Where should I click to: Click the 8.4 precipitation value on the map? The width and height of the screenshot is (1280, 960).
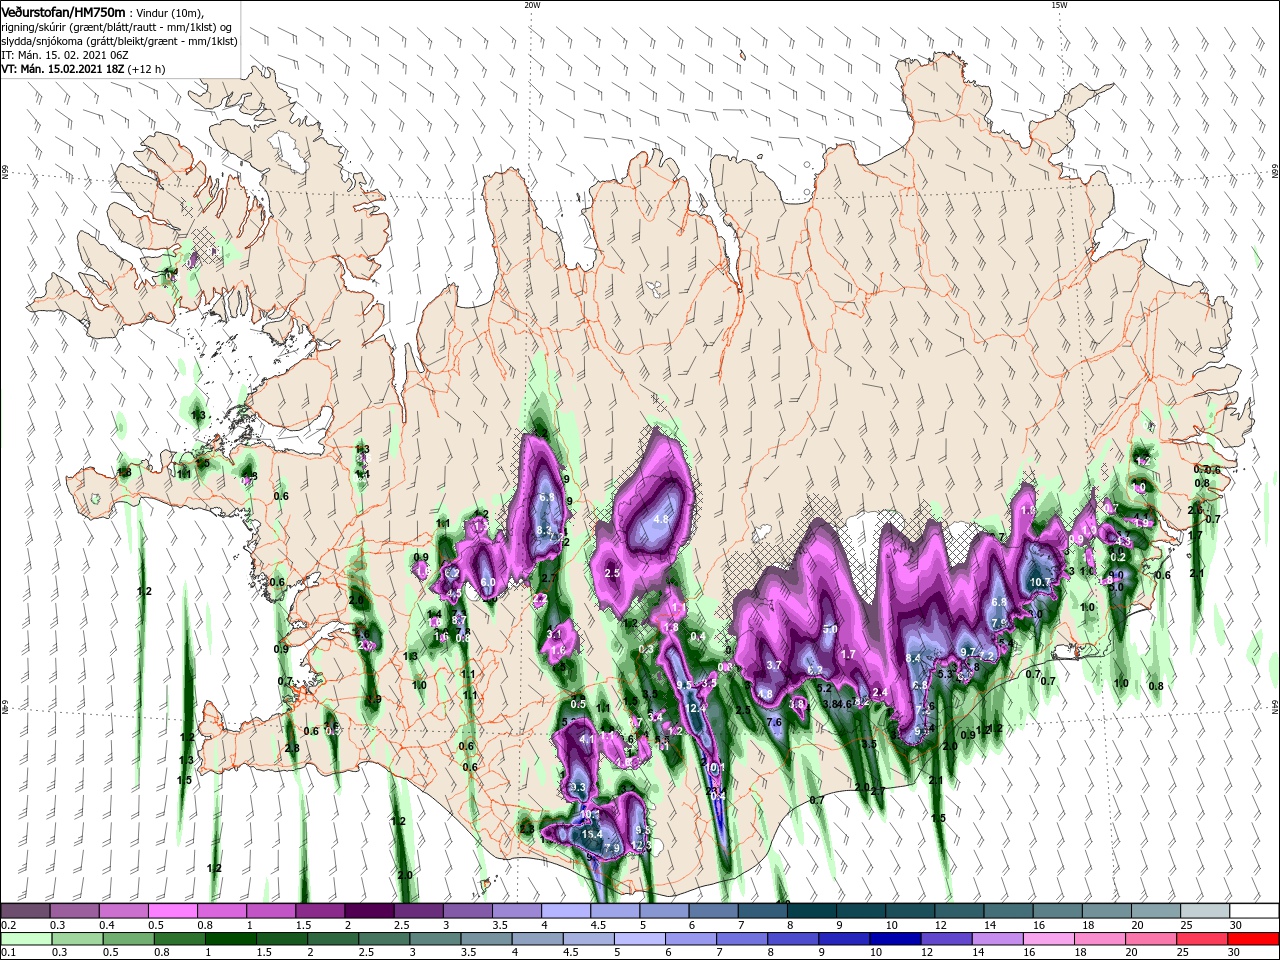[x=913, y=658]
